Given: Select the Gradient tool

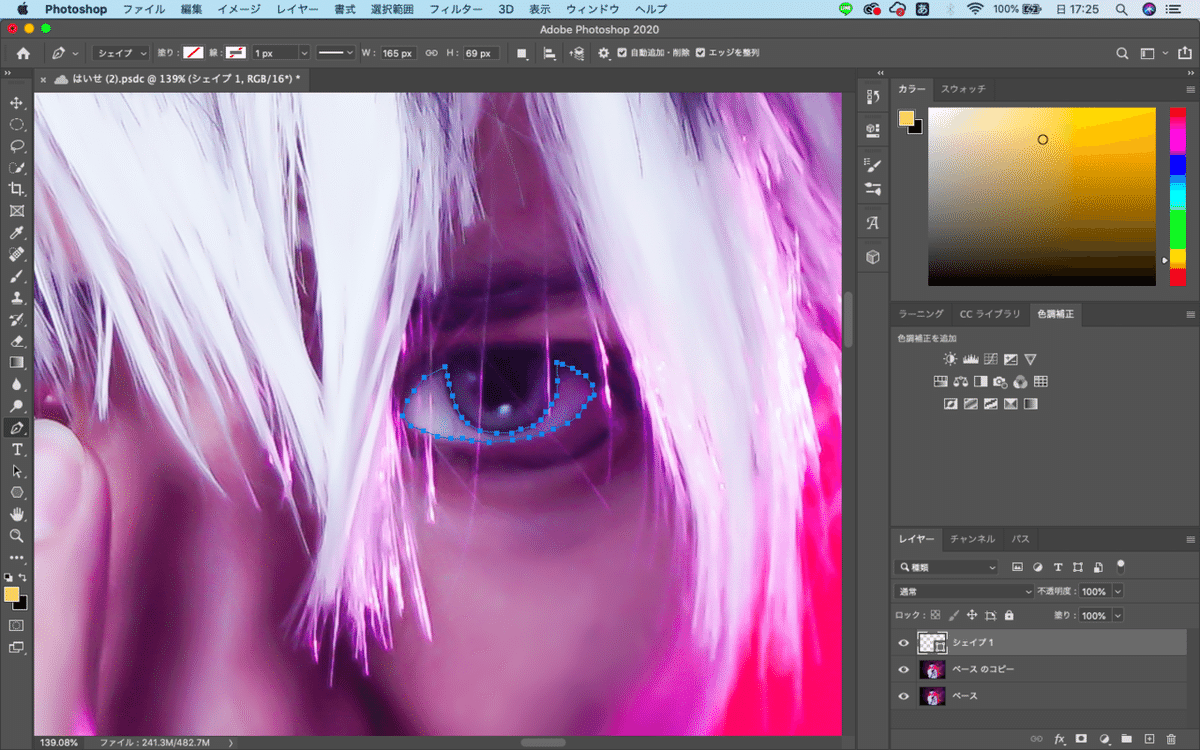Looking at the screenshot, I should coord(16,362).
